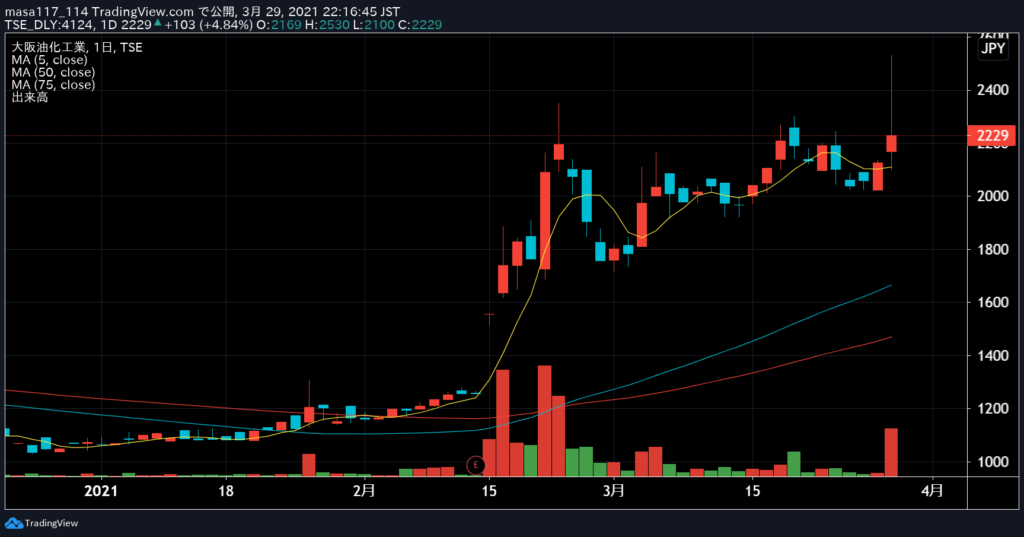Click the 3月 date axis label
This screenshot has height=537, width=1024.
pyautogui.click(x=614, y=491)
